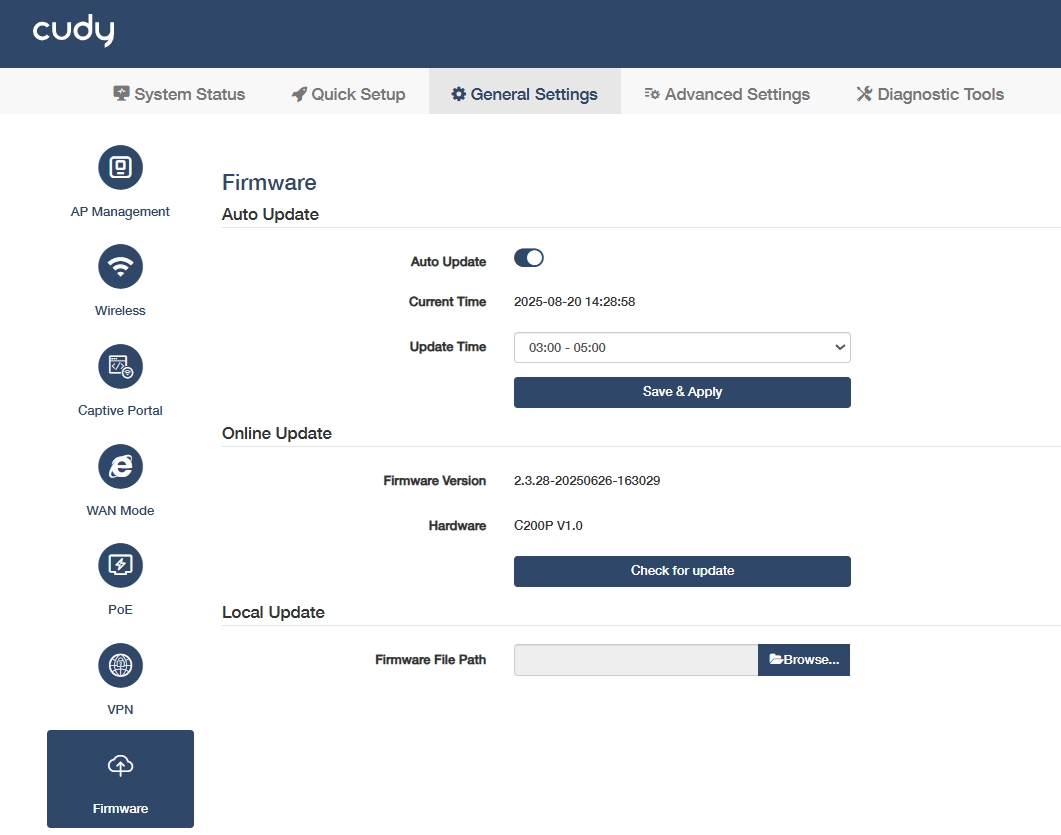The height and width of the screenshot is (835, 1061).
Task: Click the folder icon on Browse button
Action: tap(776, 659)
